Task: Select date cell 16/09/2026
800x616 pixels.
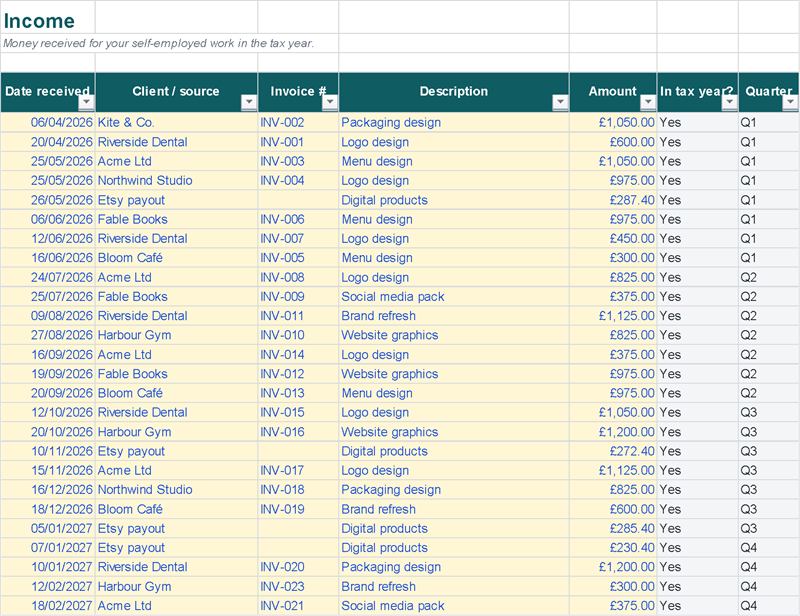Action: click(48, 355)
